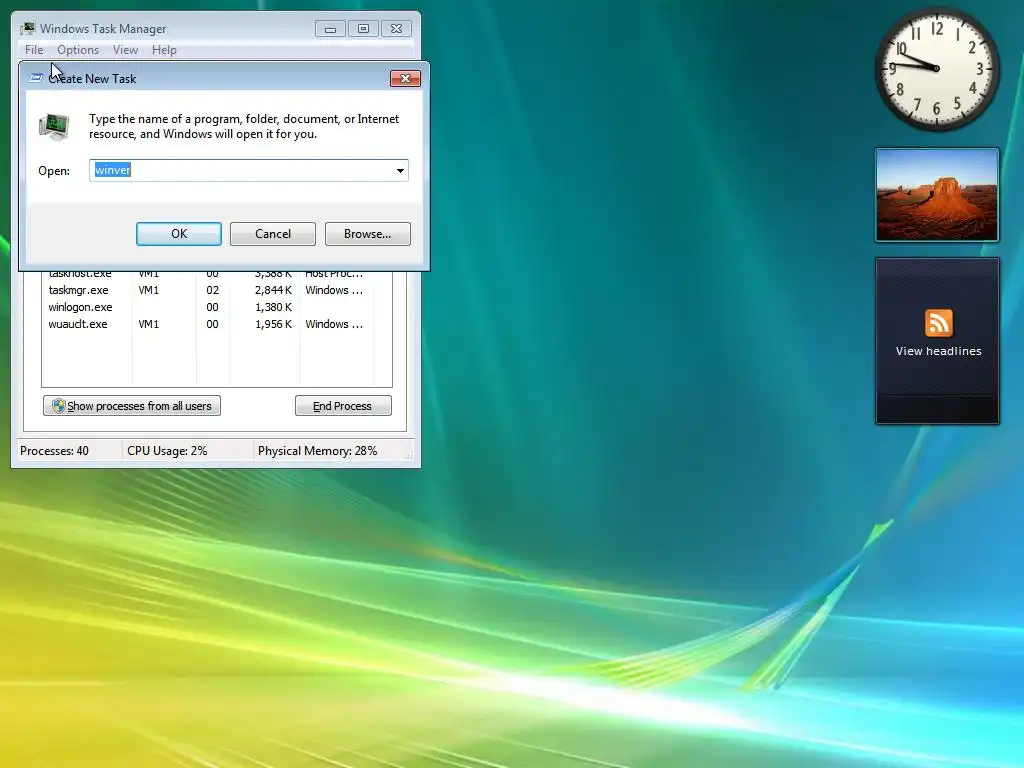Cancel the Create New Task dialog
Screen dimensions: 1024x768
pyautogui.click(x=273, y=234)
